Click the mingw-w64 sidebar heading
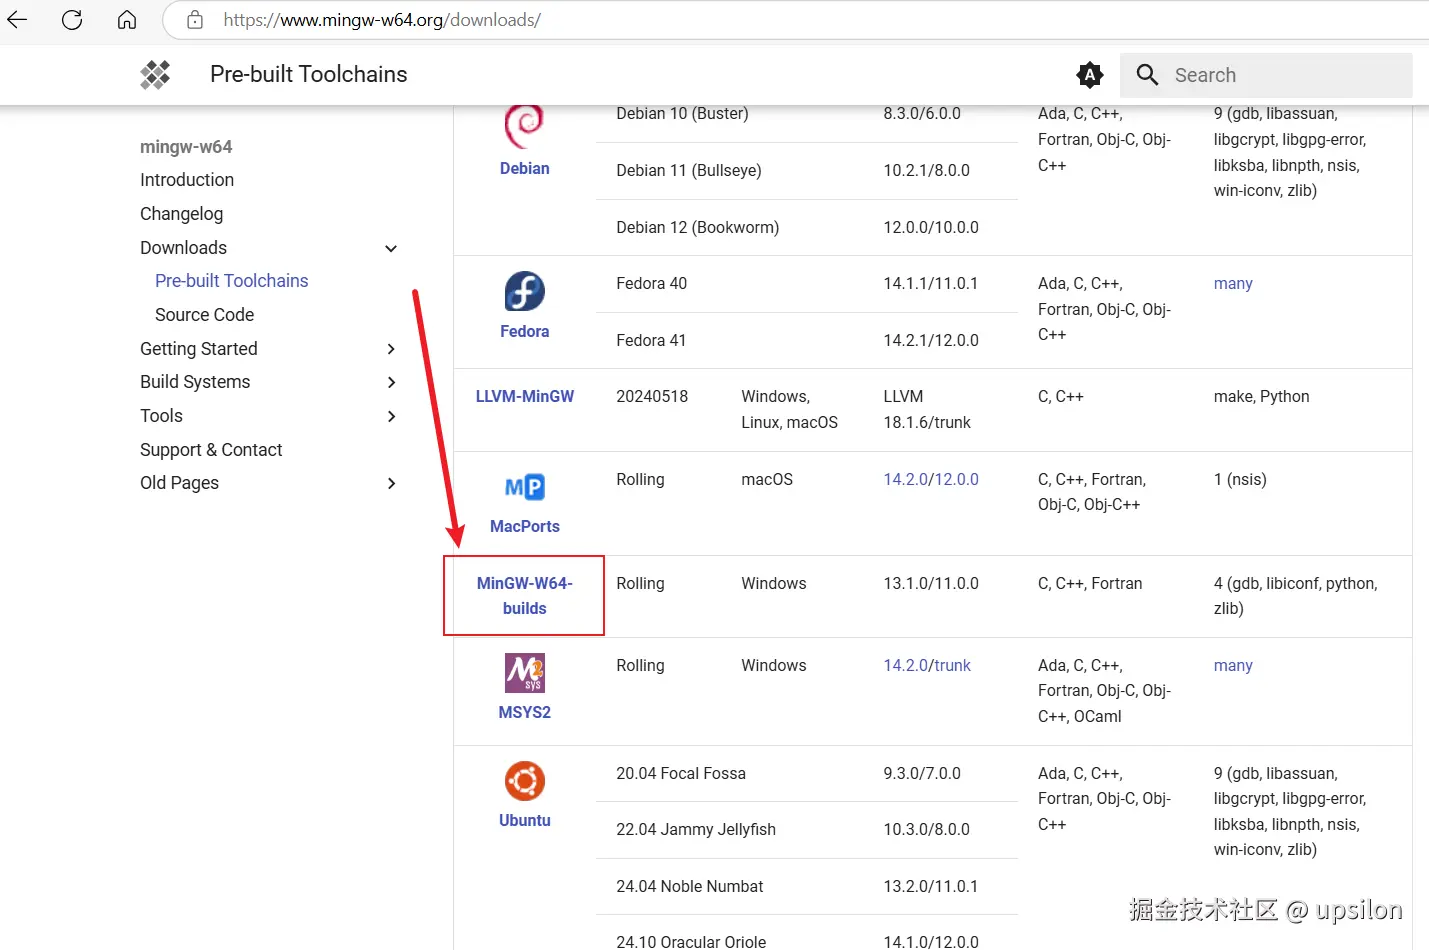1429x950 pixels. pos(186,147)
